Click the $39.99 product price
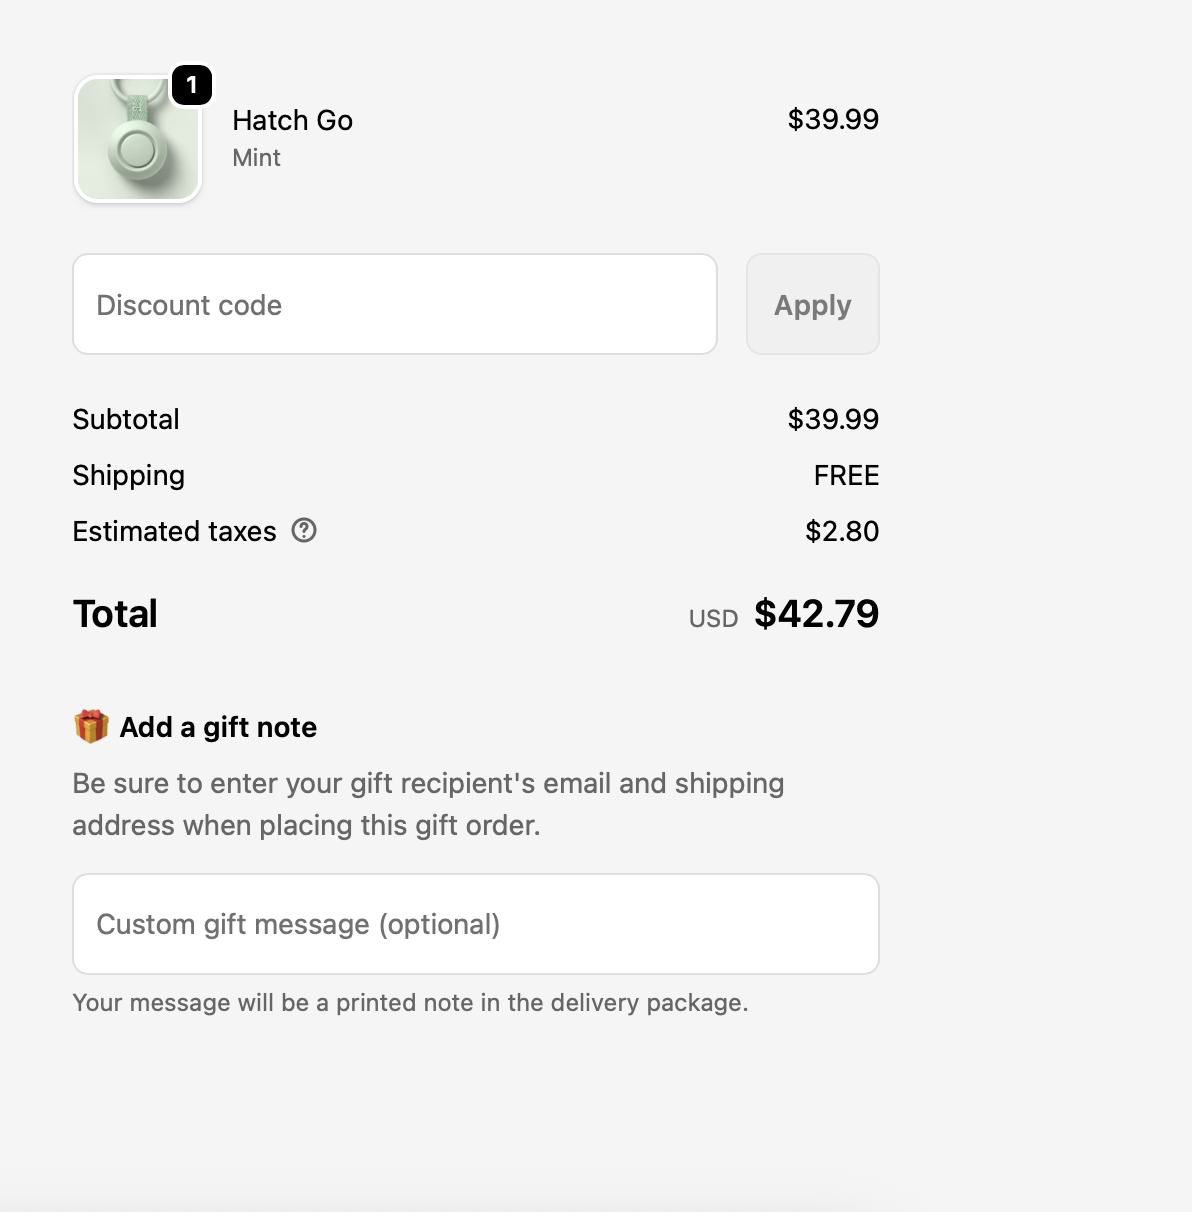This screenshot has height=1212, width=1192. [x=833, y=119]
